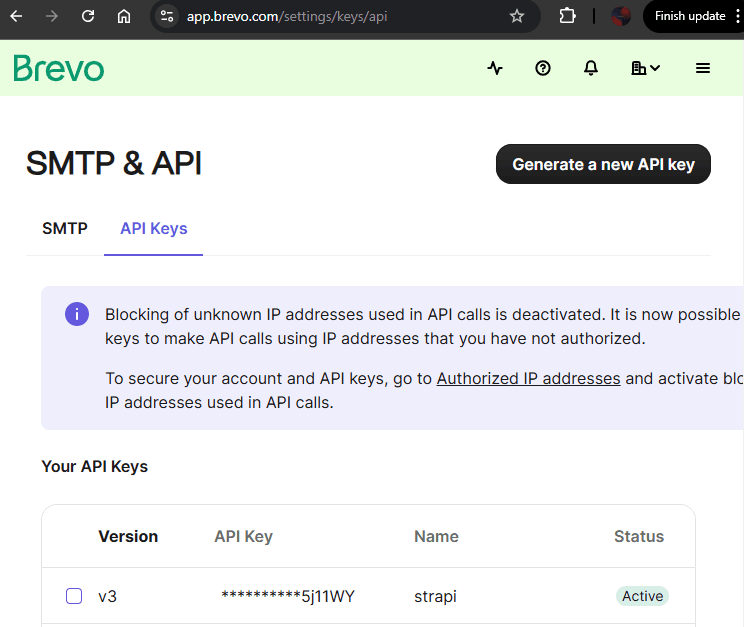Click the masked key ending 5j11WY
This screenshot has width=744, height=627.
(x=288, y=596)
